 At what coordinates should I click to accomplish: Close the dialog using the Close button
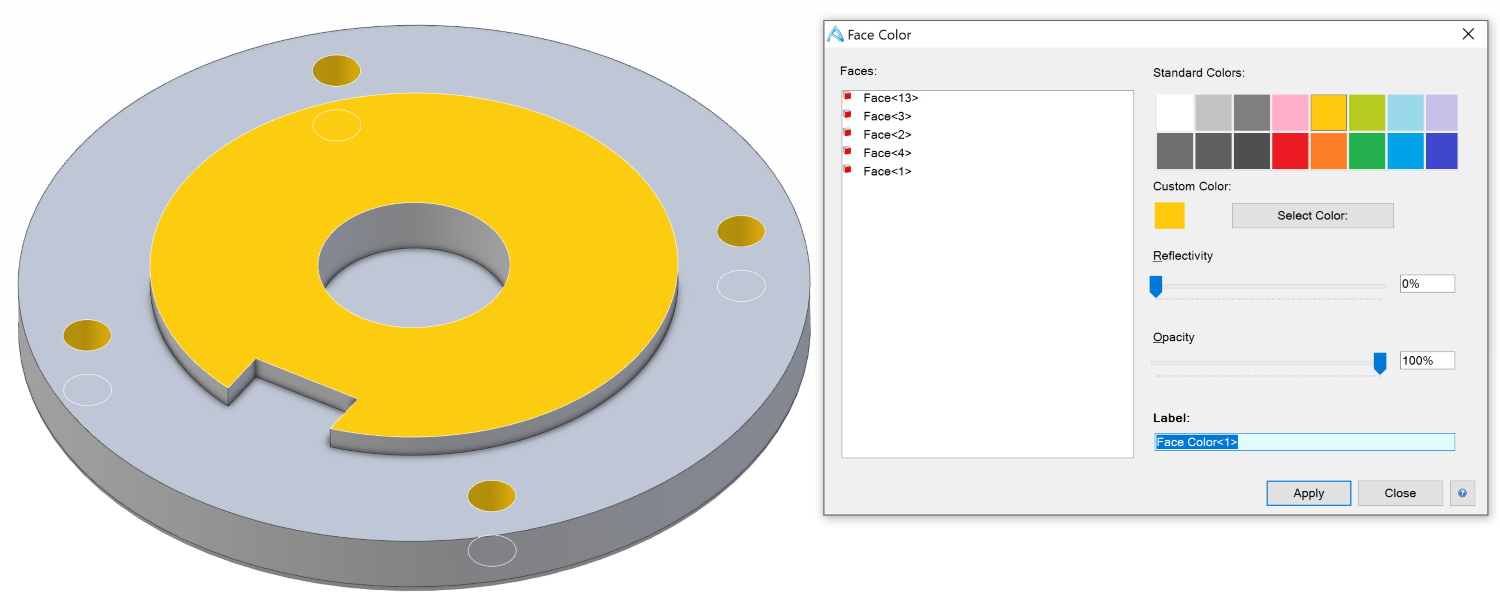click(x=1400, y=493)
